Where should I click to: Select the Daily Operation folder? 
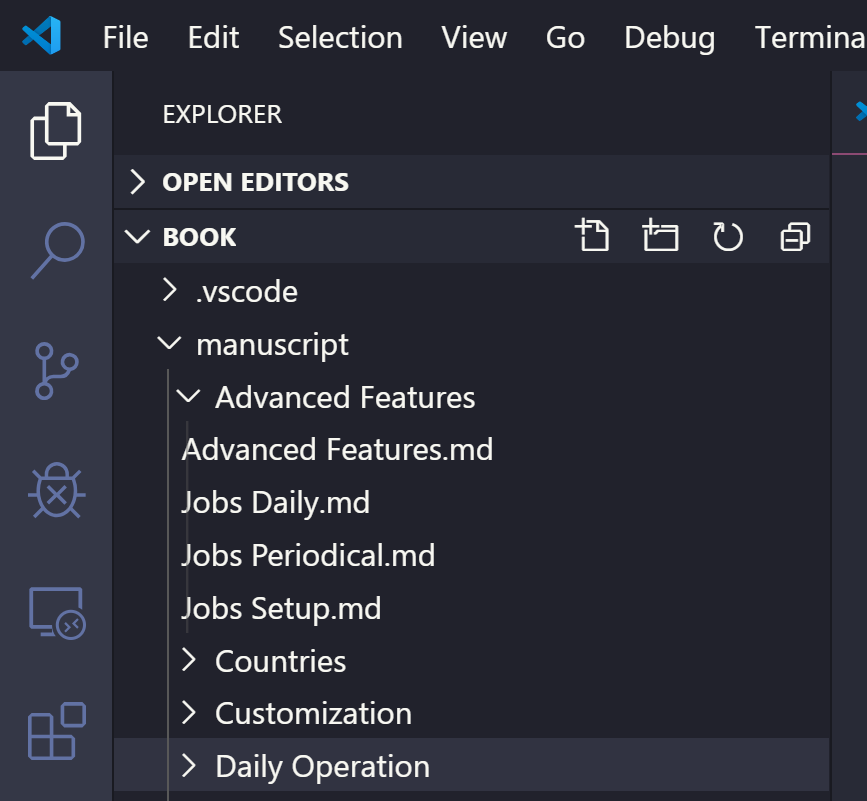point(471,766)
